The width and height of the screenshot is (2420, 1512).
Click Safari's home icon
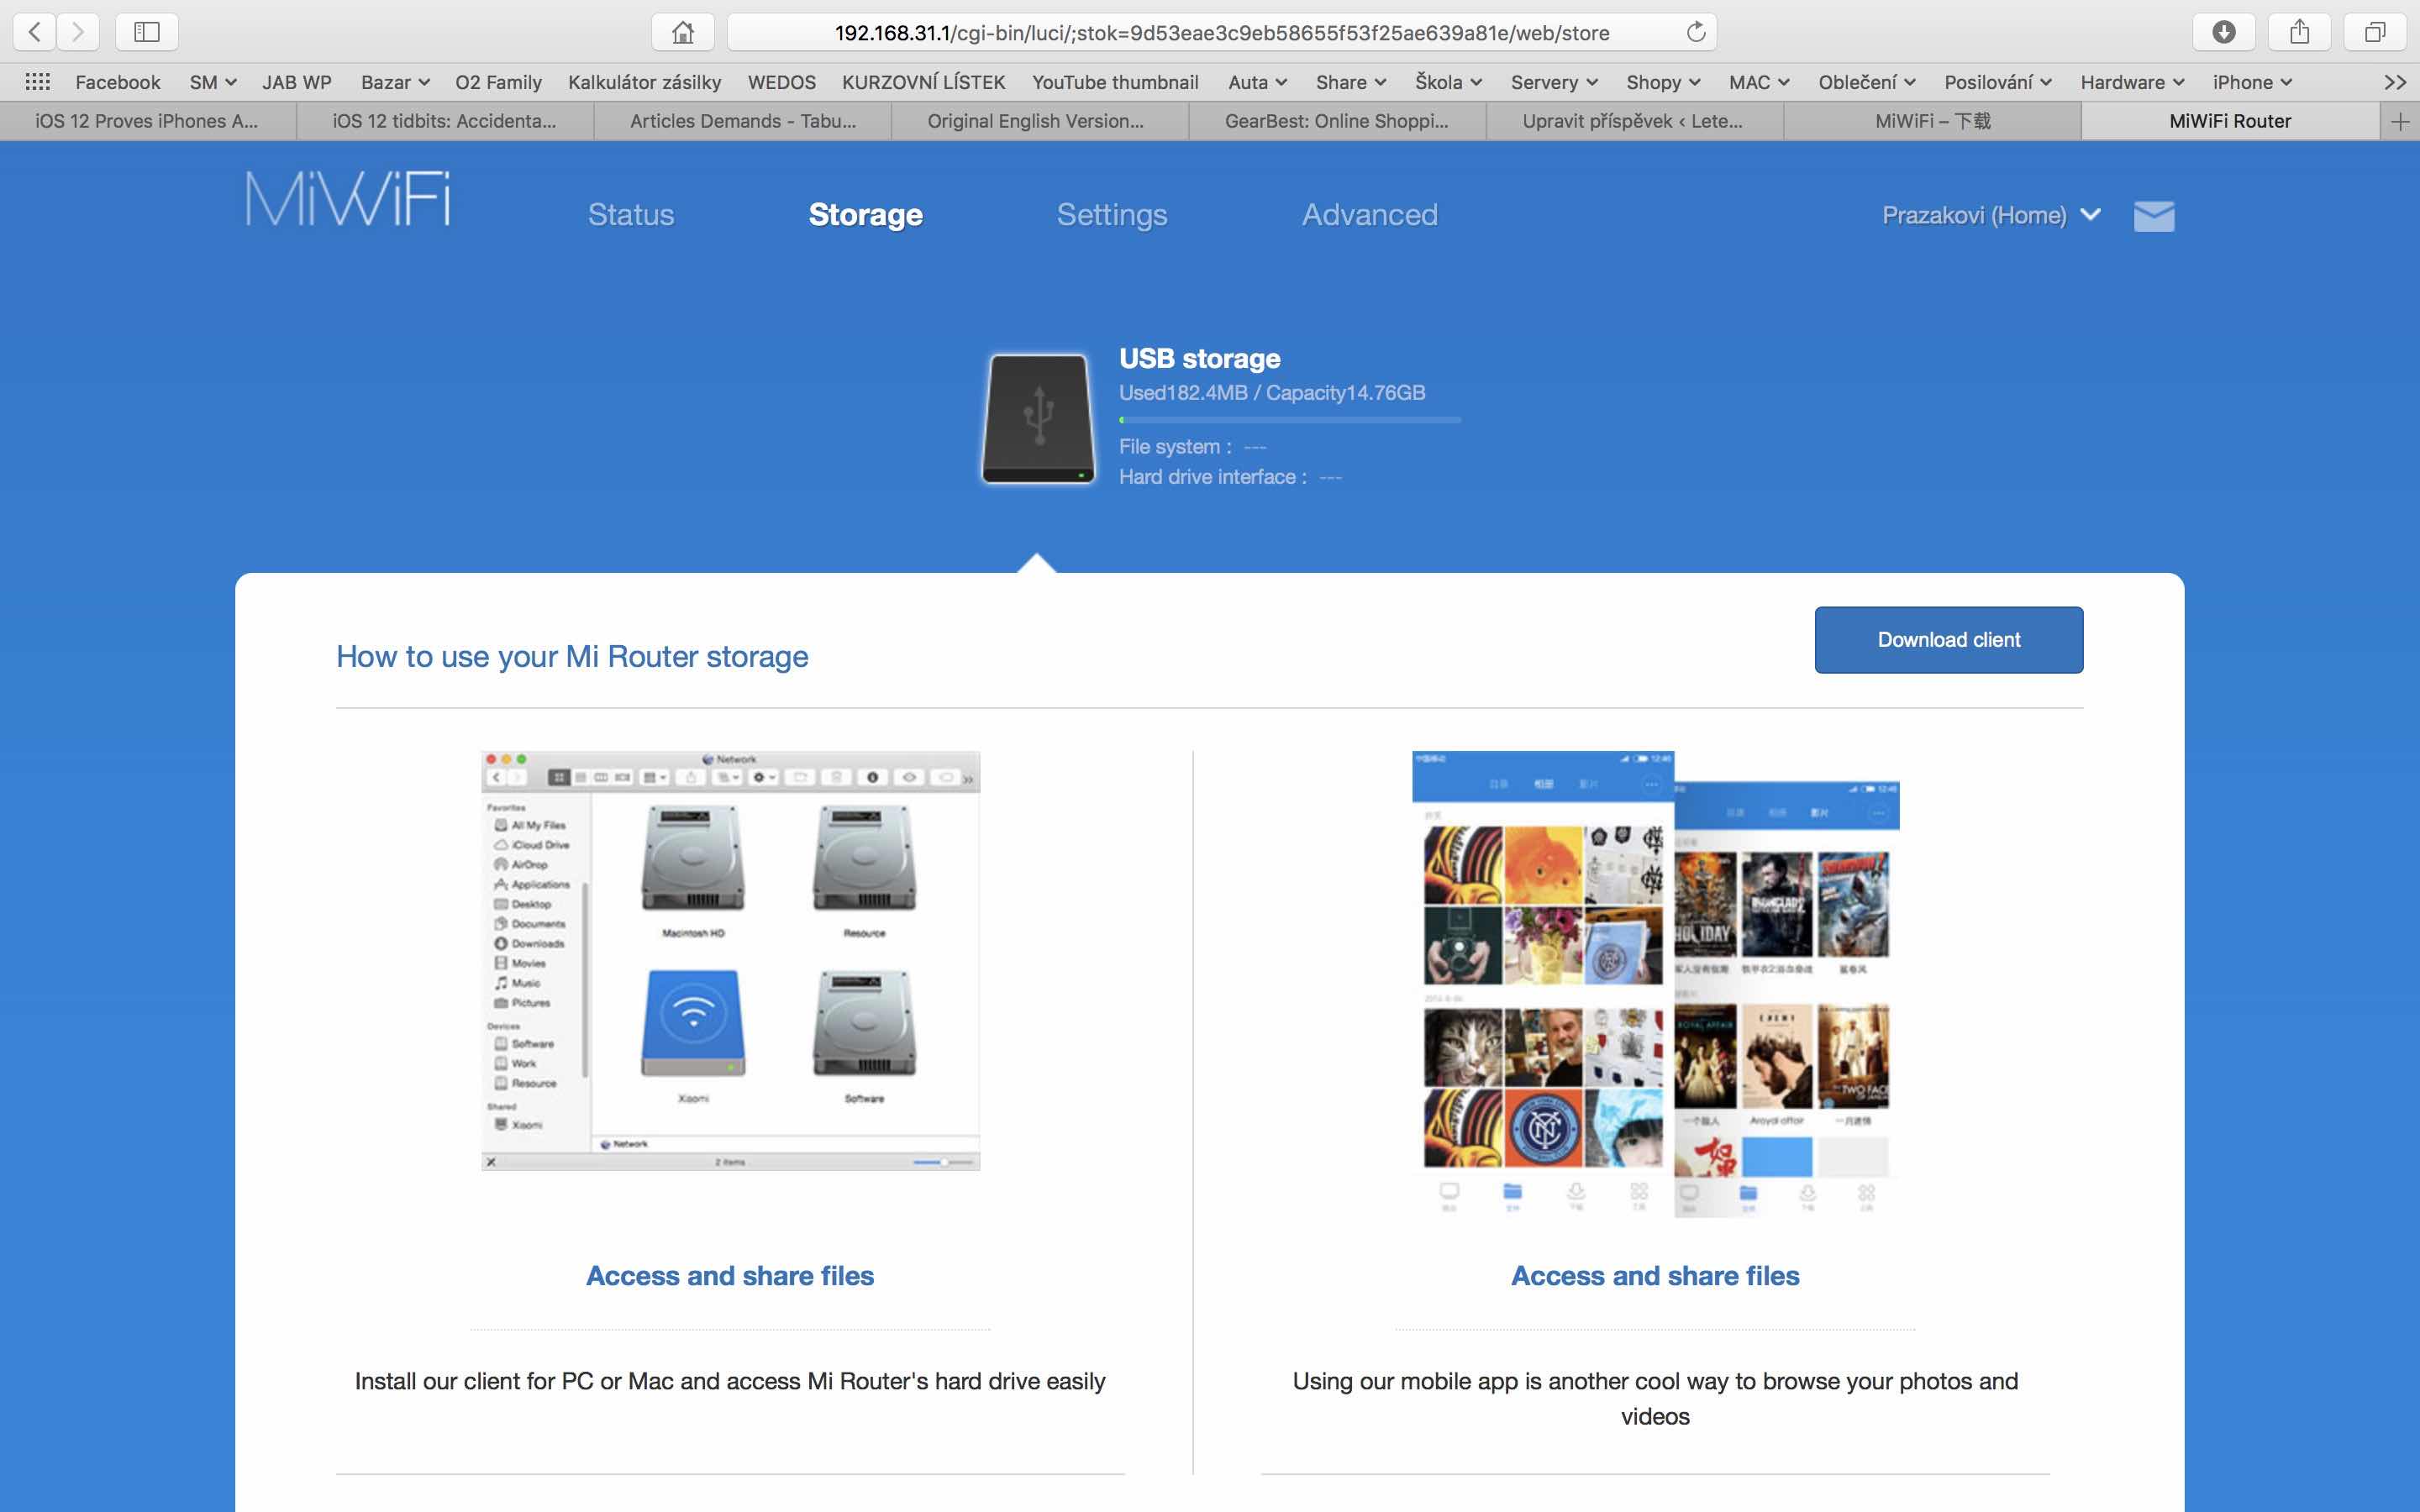682,32
